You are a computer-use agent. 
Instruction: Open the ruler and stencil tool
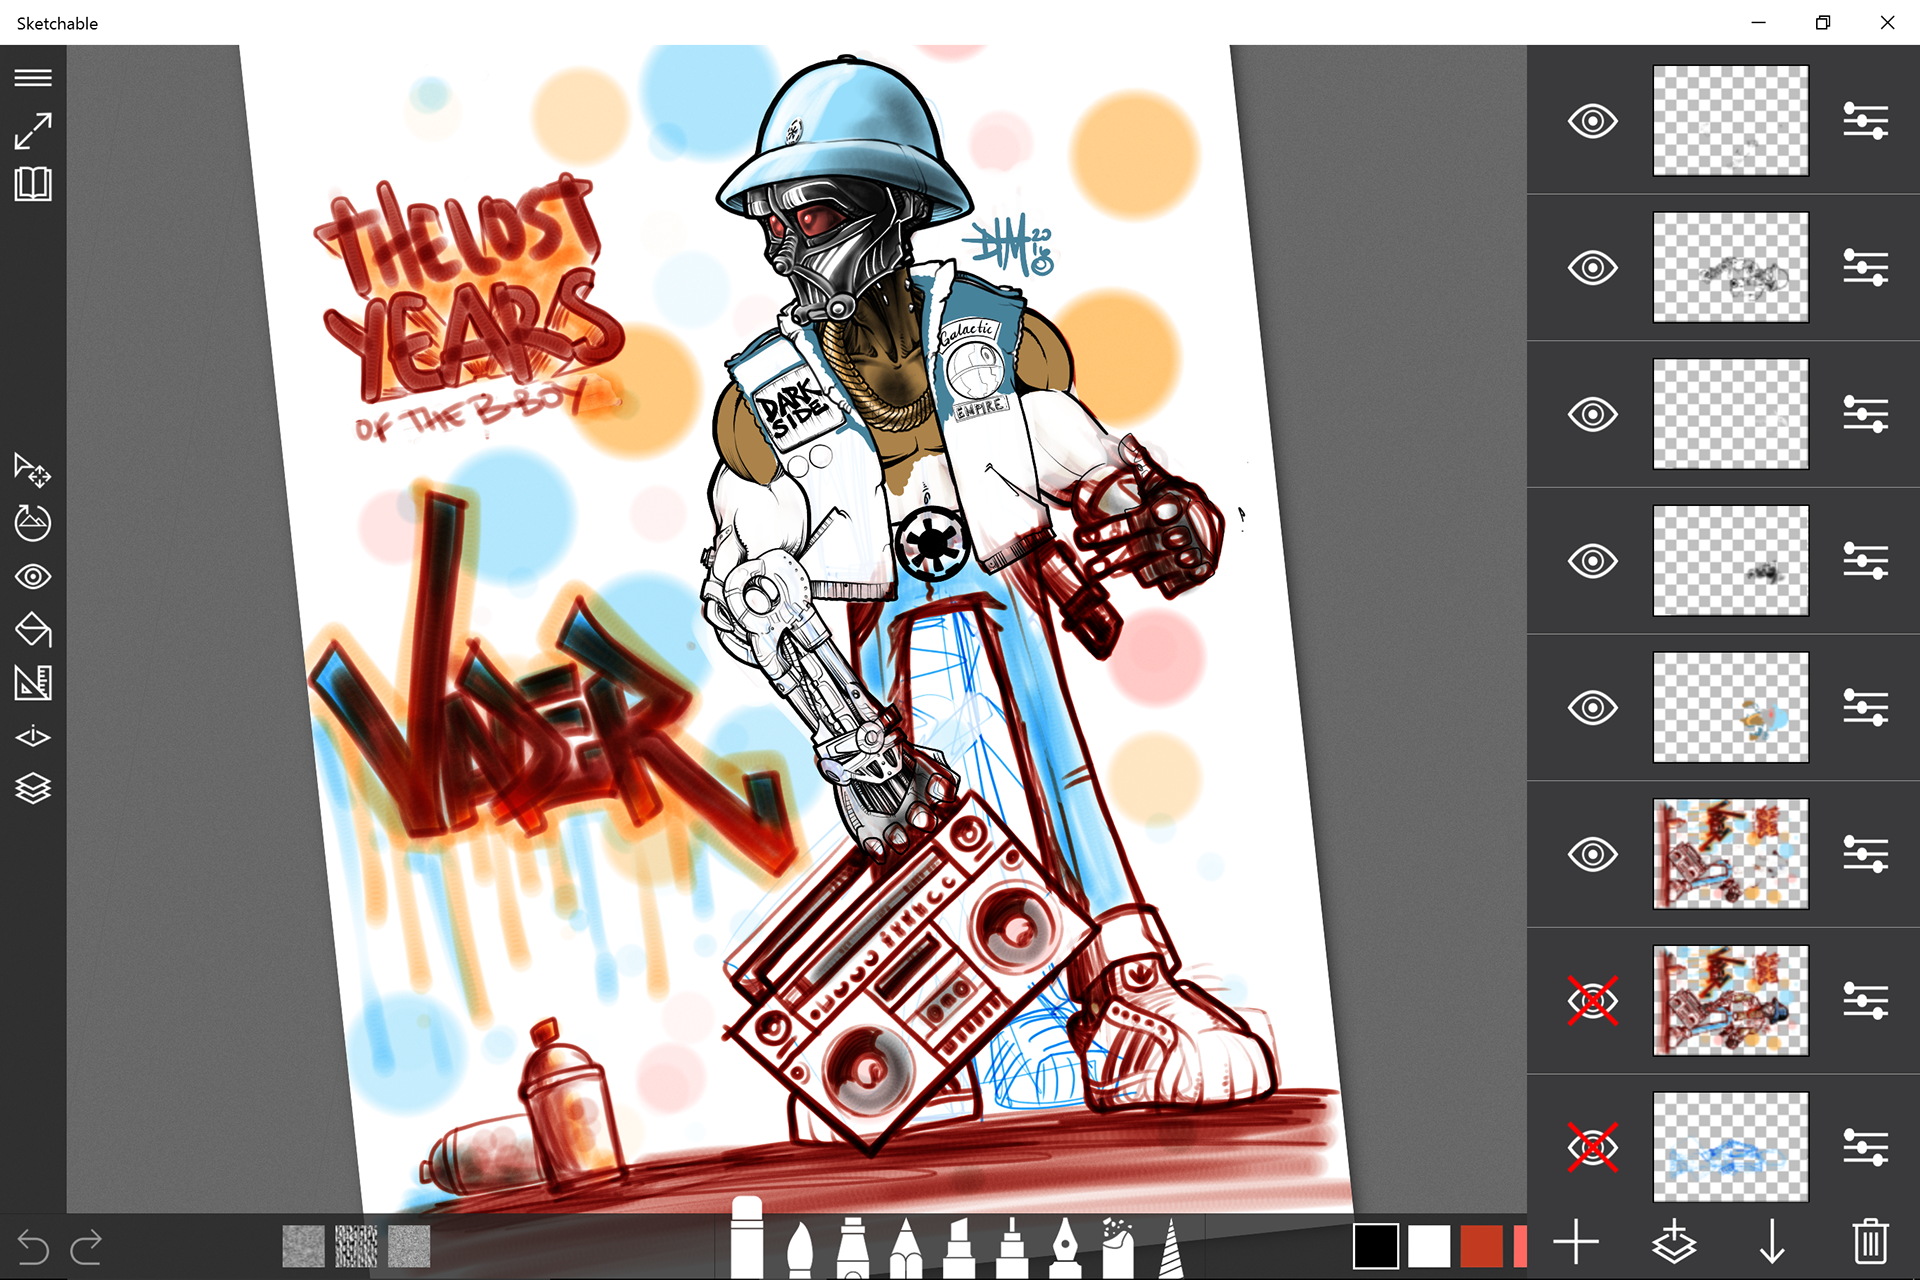(33, 683)
